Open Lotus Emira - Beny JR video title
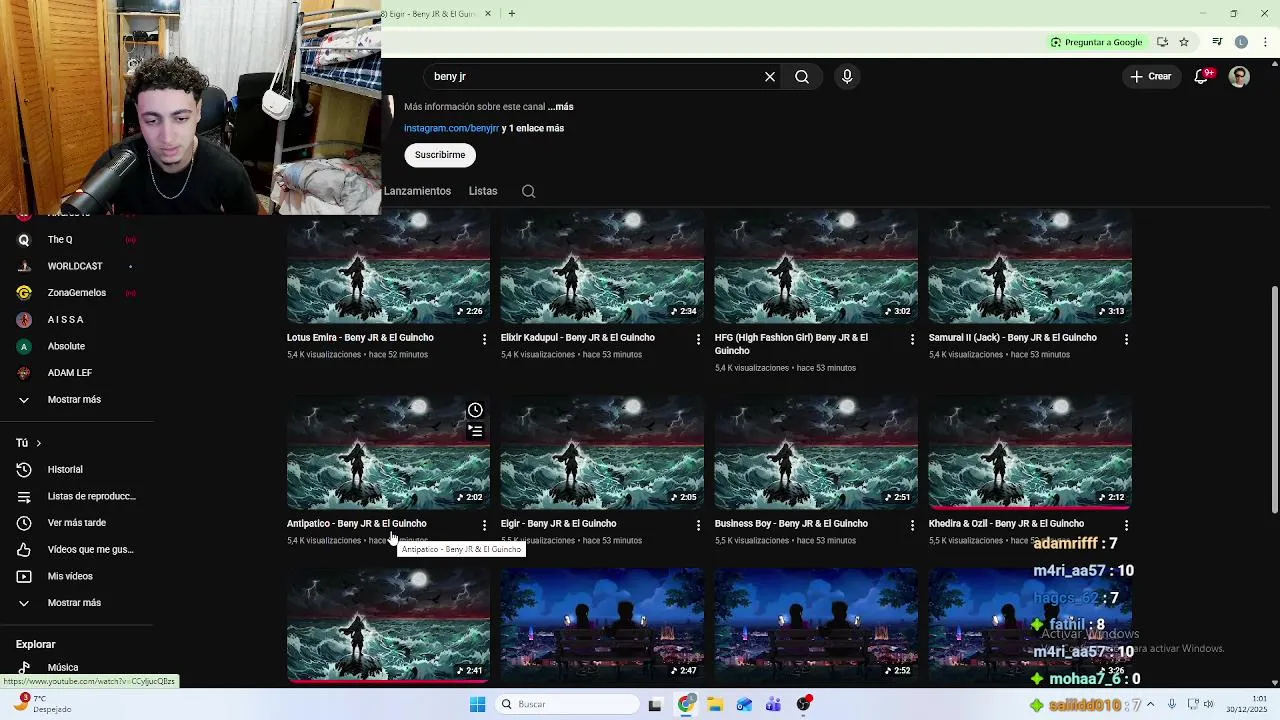 [360, 338]
